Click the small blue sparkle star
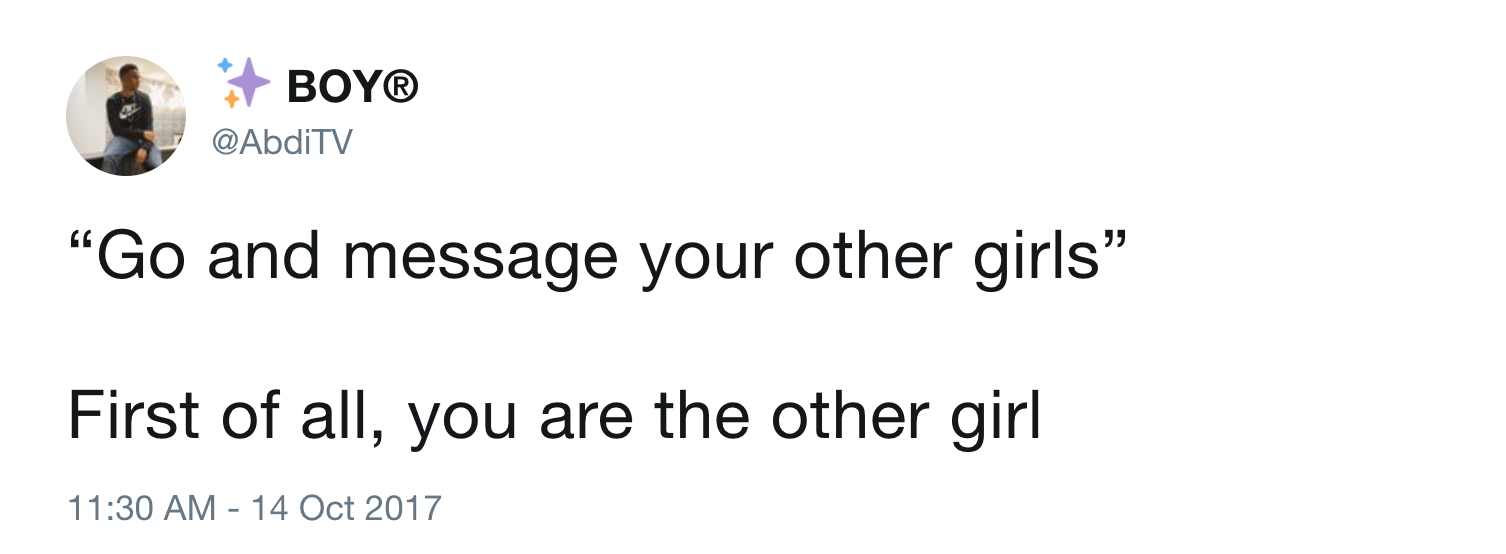The width and height of the screenshot is (1506, 554). (x=225, y=64)
